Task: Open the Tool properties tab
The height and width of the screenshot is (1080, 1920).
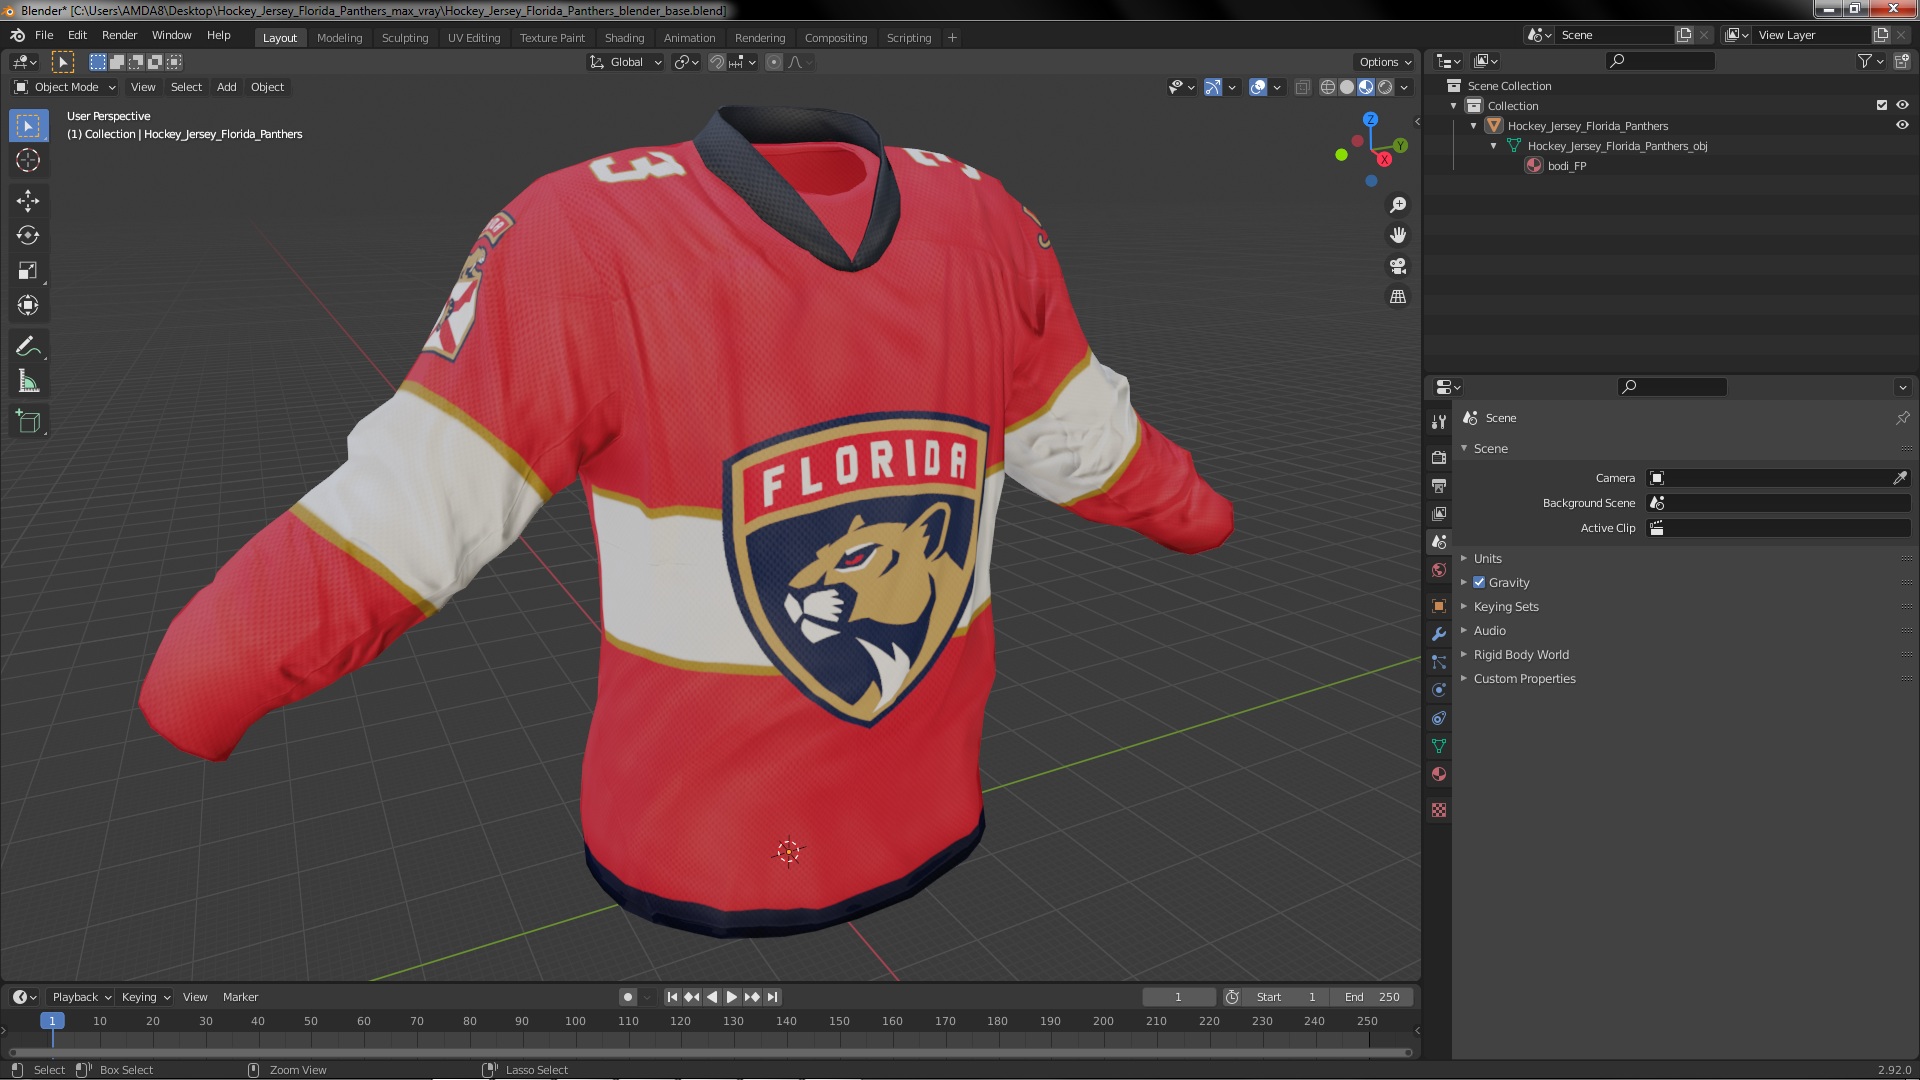Action: (1439, 422)
